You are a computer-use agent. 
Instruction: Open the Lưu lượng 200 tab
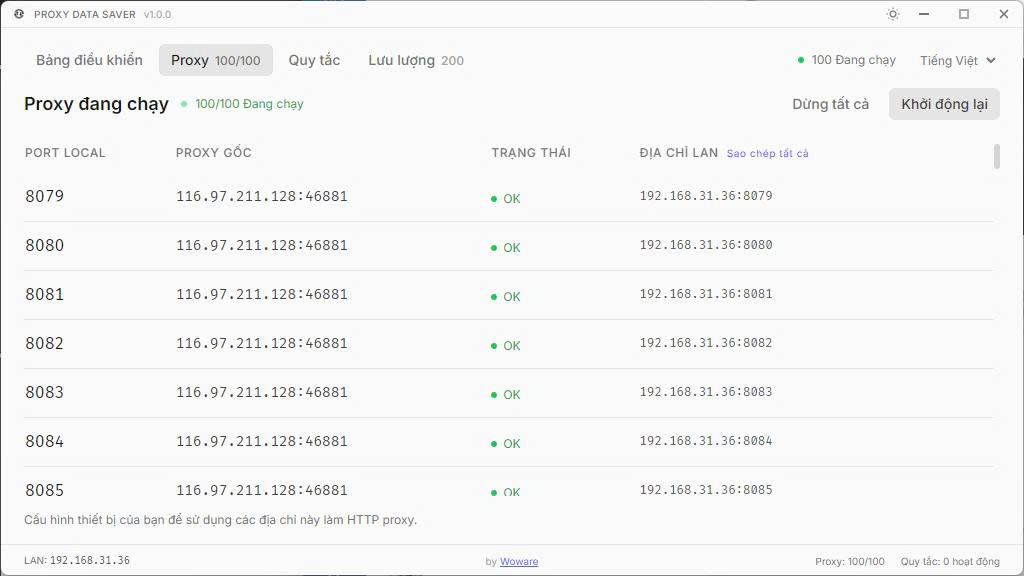click(x=416, y=60)
